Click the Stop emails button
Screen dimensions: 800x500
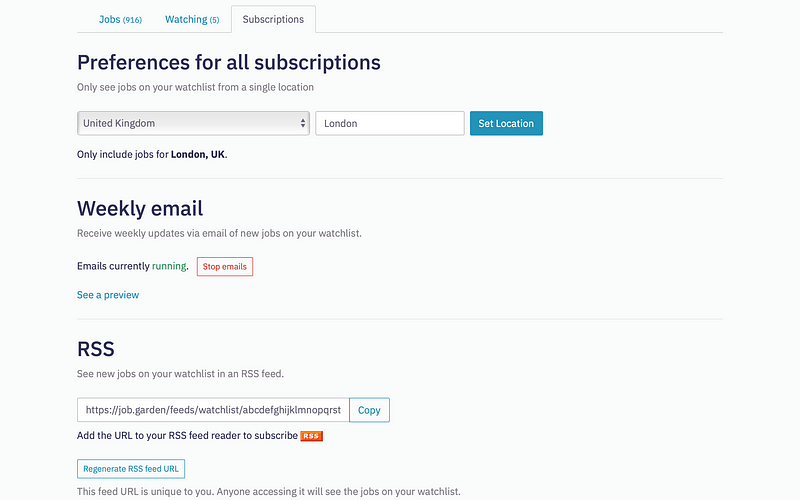pyautogui.click(x=224, y=266)
